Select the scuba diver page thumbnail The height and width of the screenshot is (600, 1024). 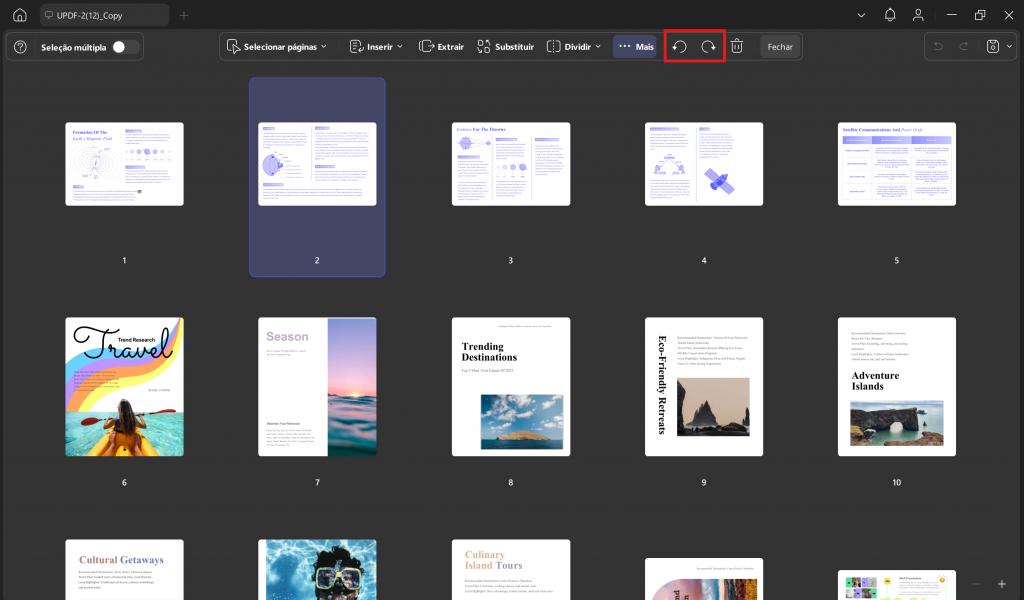point(317,569)
